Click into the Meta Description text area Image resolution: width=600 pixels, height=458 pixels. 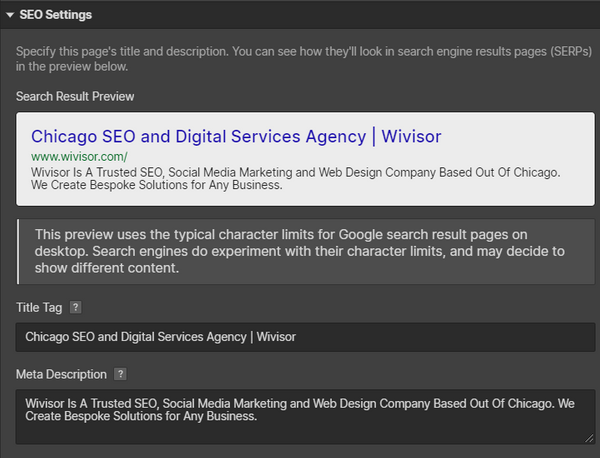tap(305, 417)
